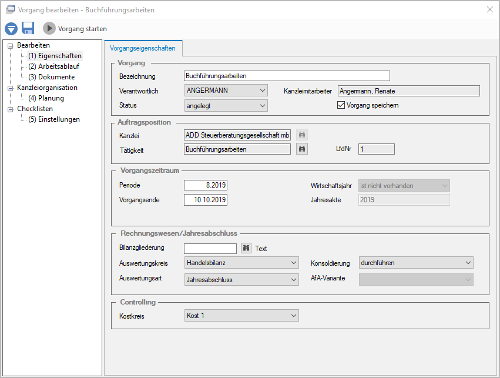Click the Vorgang starten play icon
The image size is (500, 378).
pos(49,28)
